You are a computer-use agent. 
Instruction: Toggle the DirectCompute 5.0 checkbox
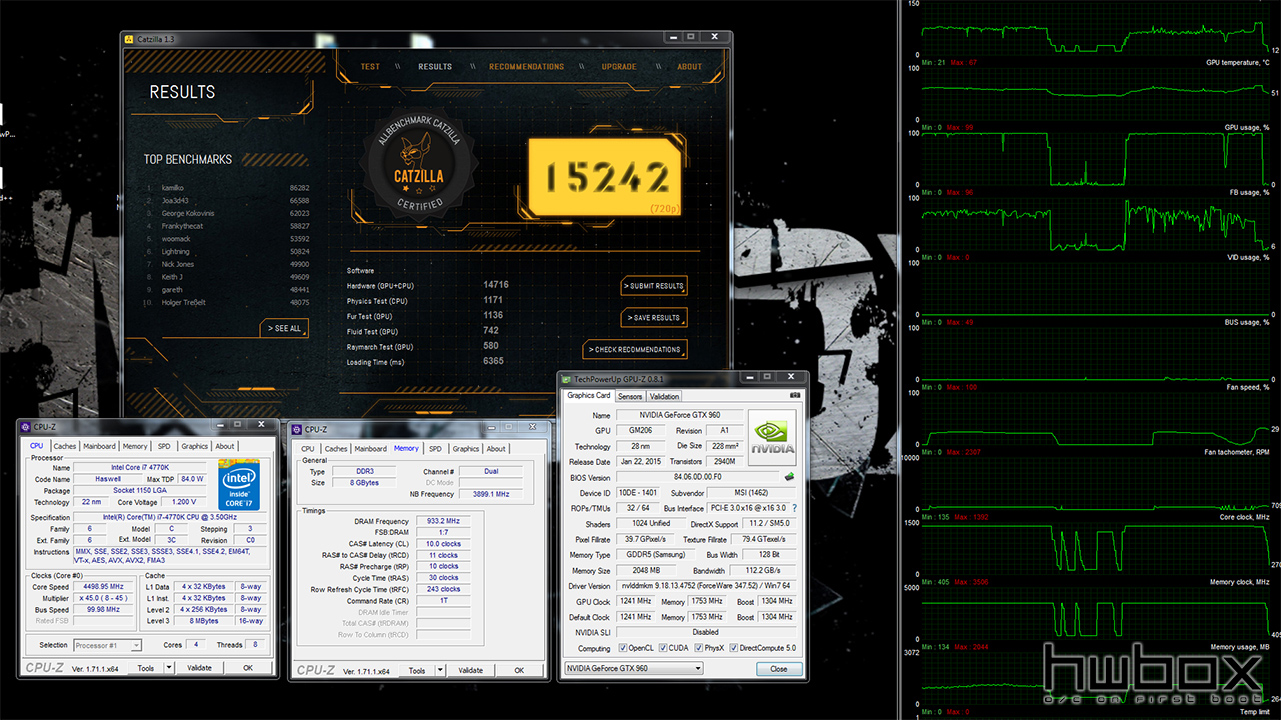734,648
